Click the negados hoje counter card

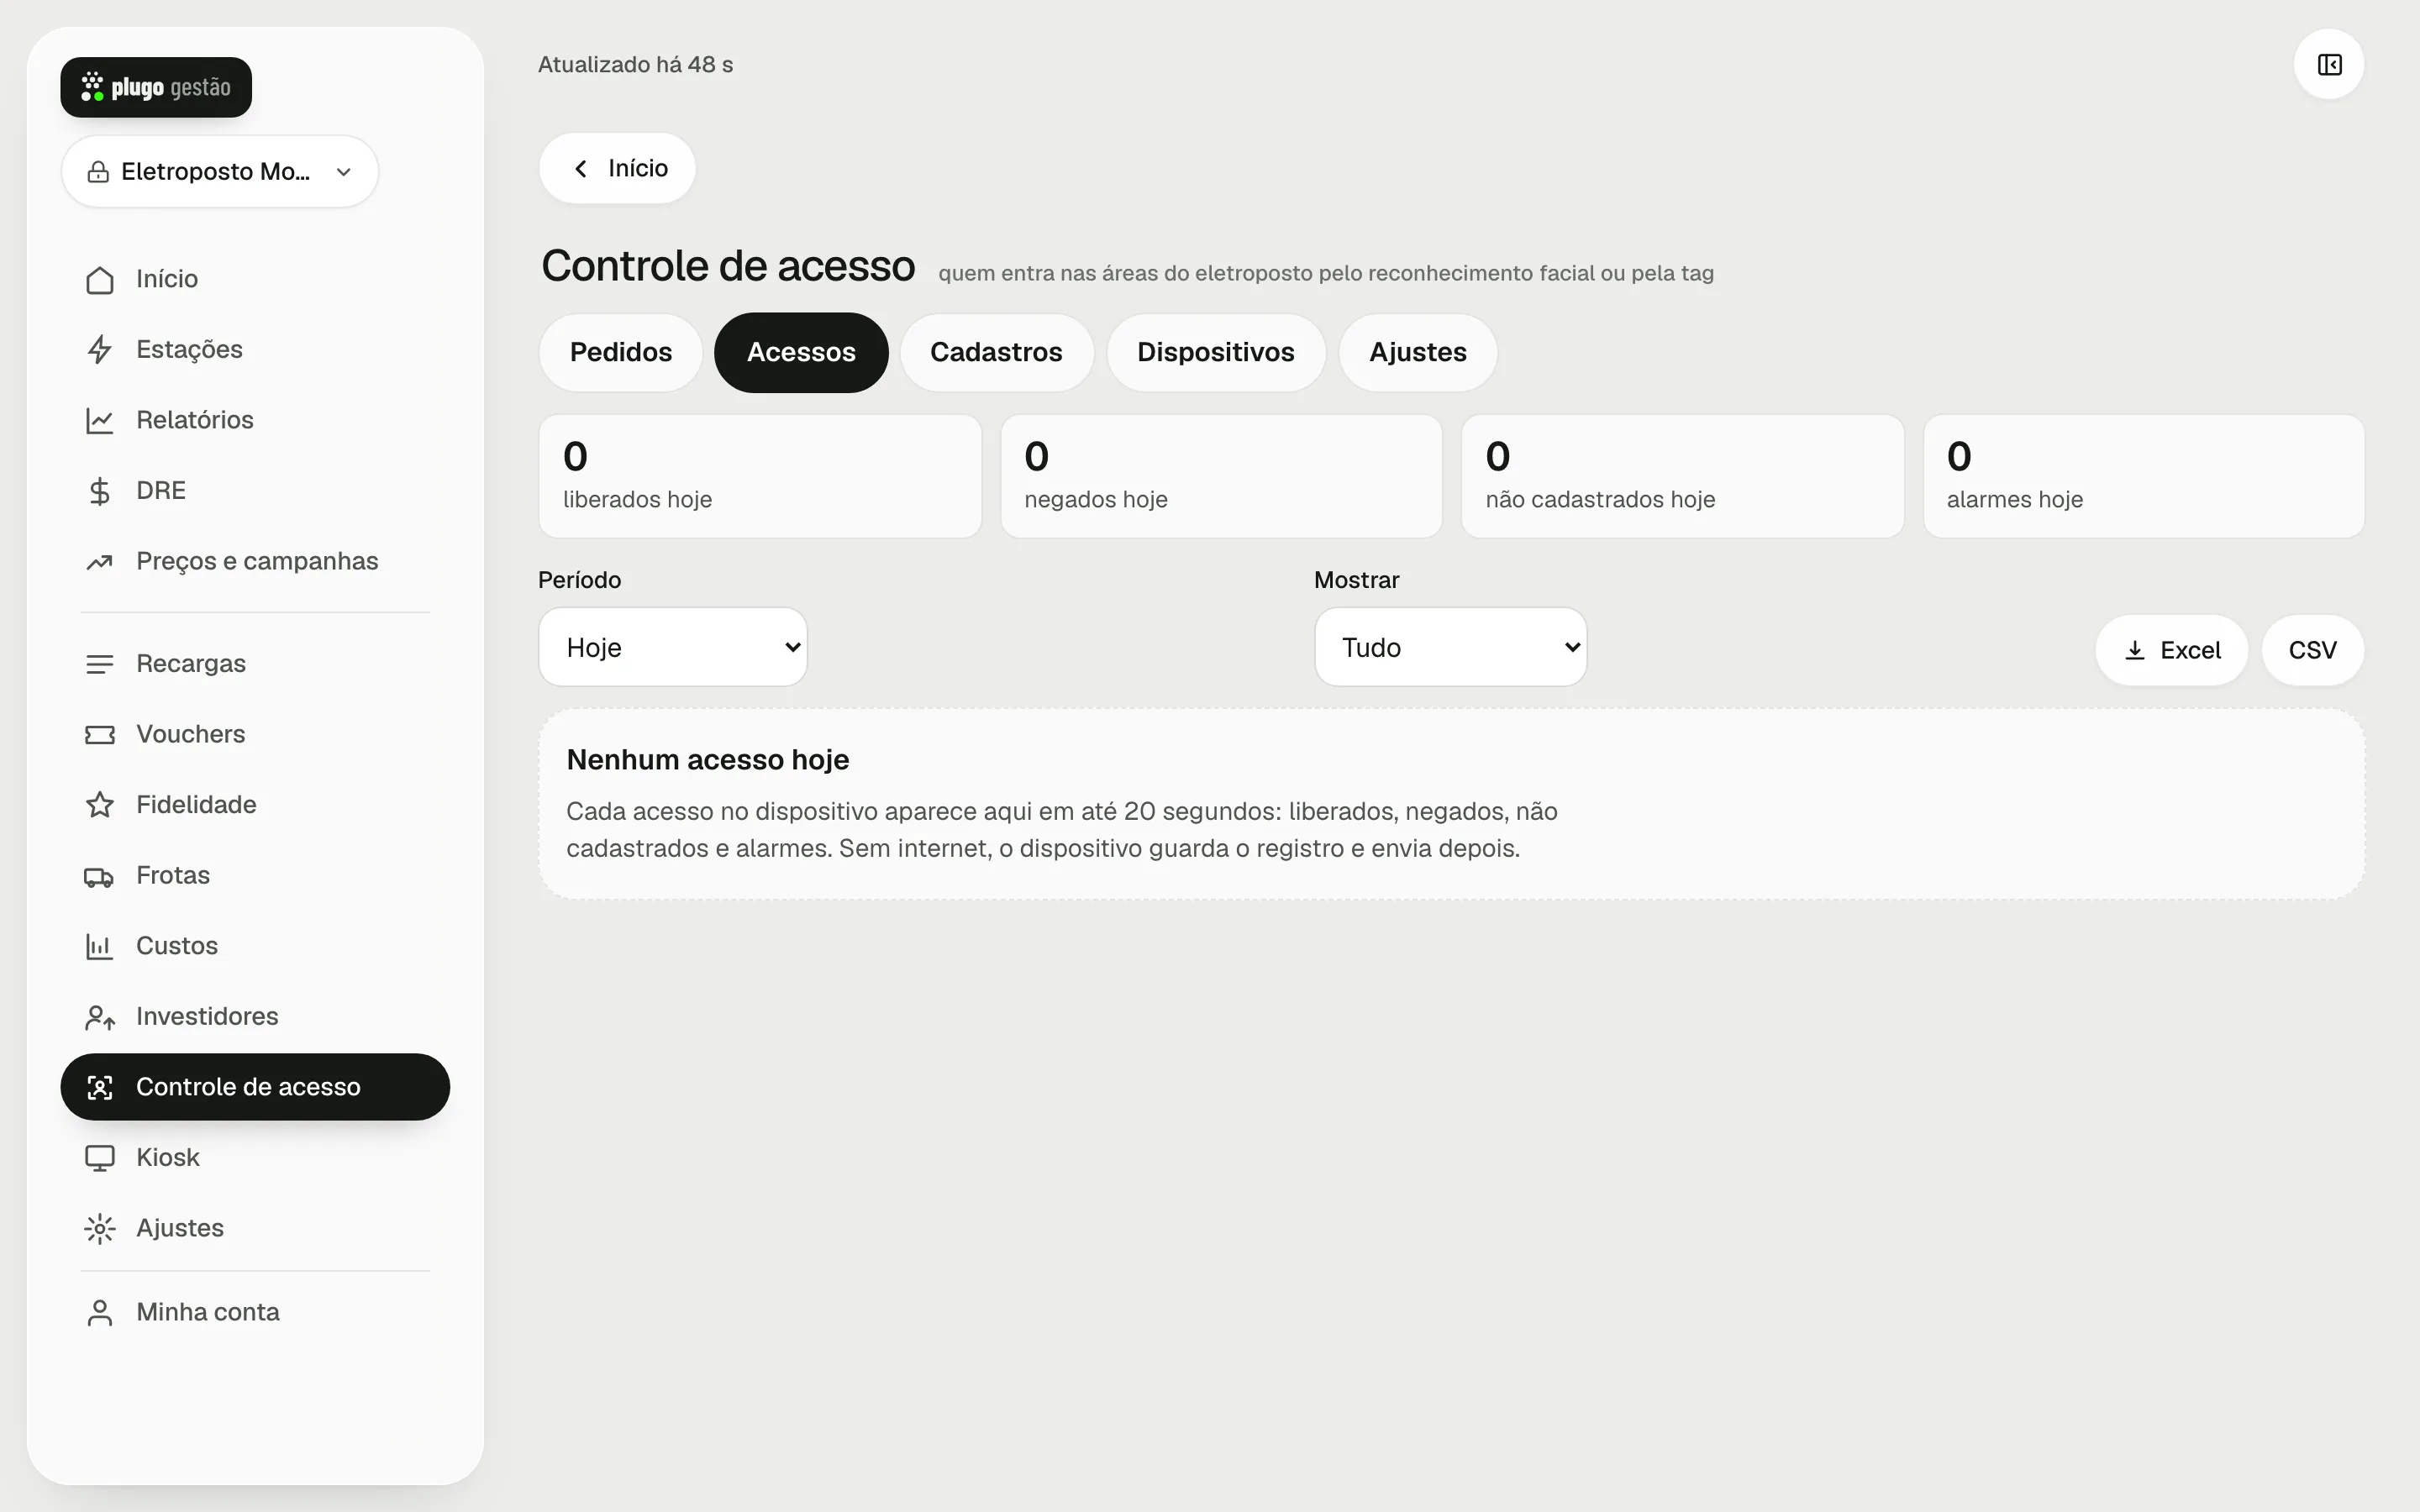click(1221, 477)
